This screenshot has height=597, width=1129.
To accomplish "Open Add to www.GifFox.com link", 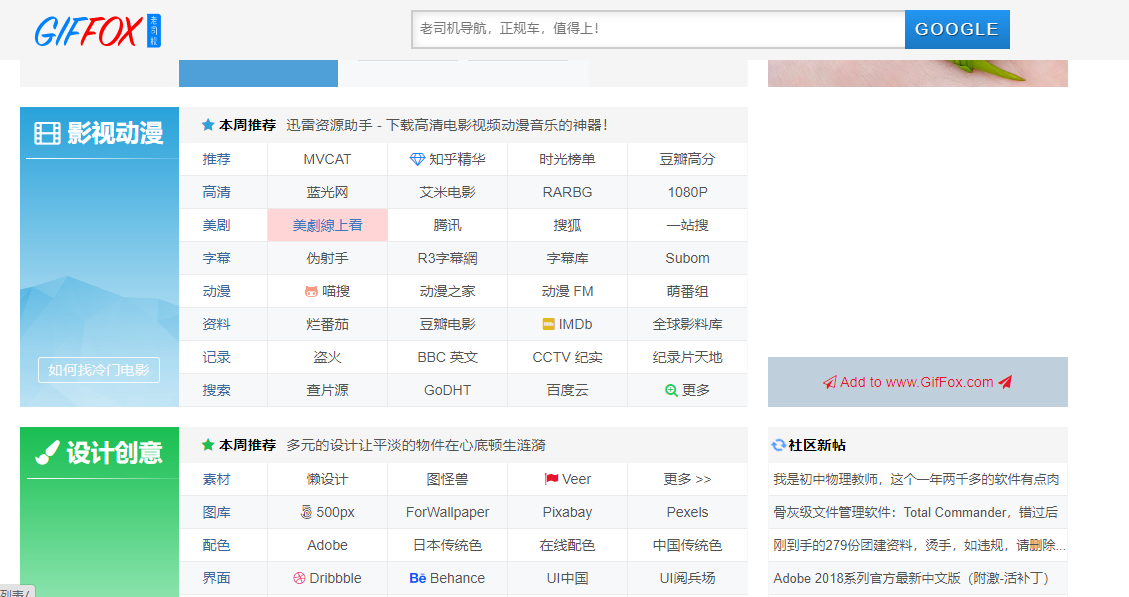I will point(917,382).
